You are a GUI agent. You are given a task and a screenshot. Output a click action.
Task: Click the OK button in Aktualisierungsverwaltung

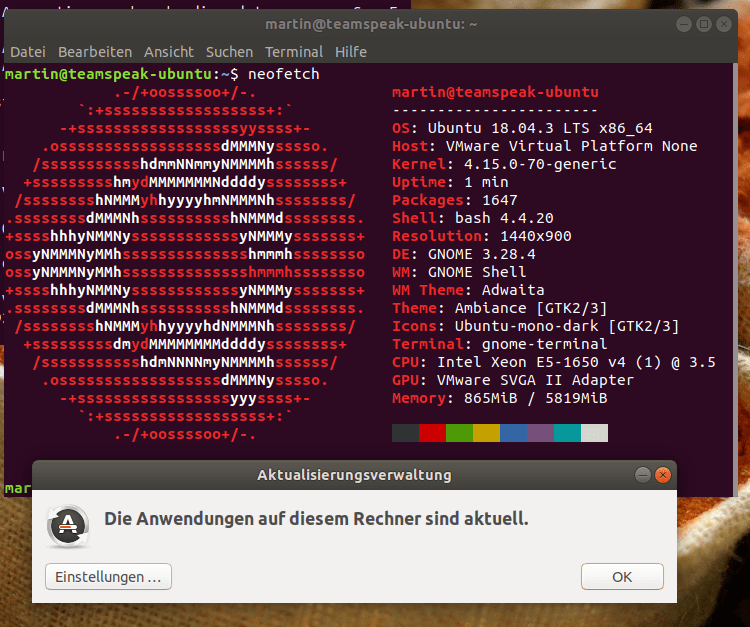pos(622,576)
